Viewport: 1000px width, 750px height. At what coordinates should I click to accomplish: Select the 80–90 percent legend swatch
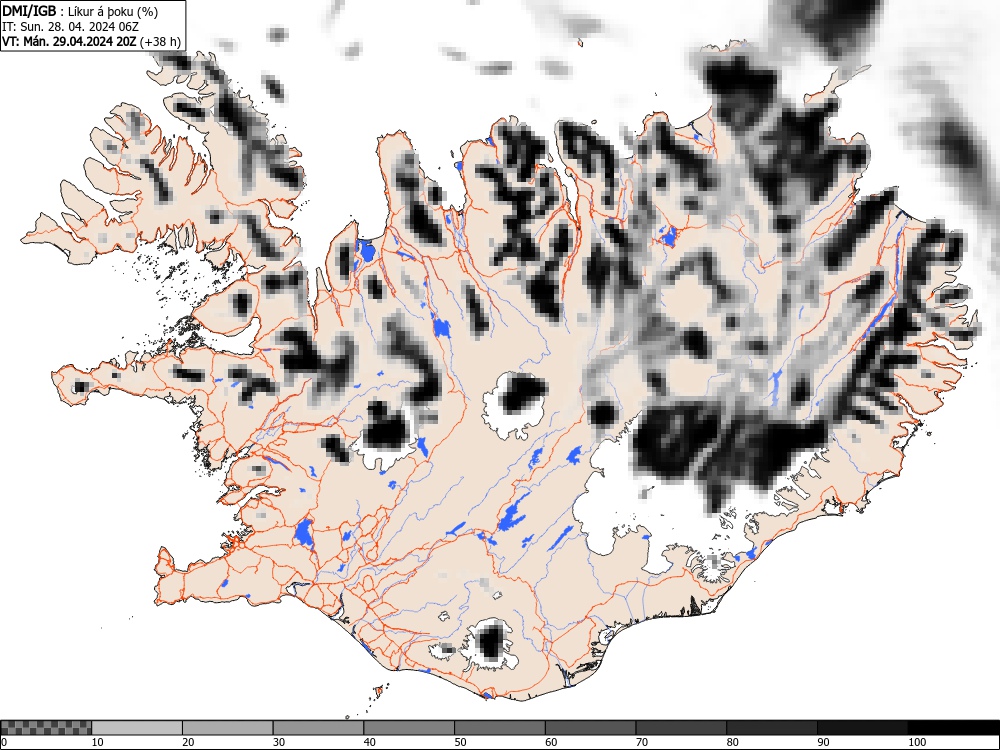coord(771,728)
